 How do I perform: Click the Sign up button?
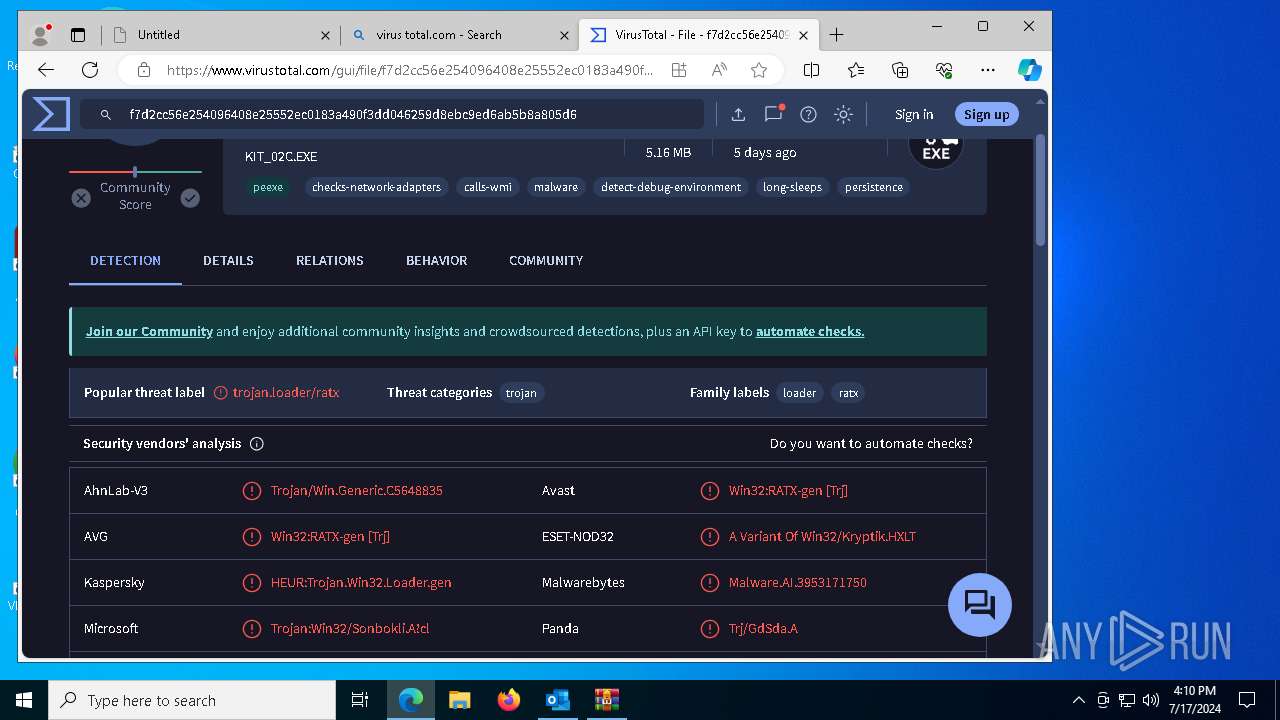[x=987, y=114]
